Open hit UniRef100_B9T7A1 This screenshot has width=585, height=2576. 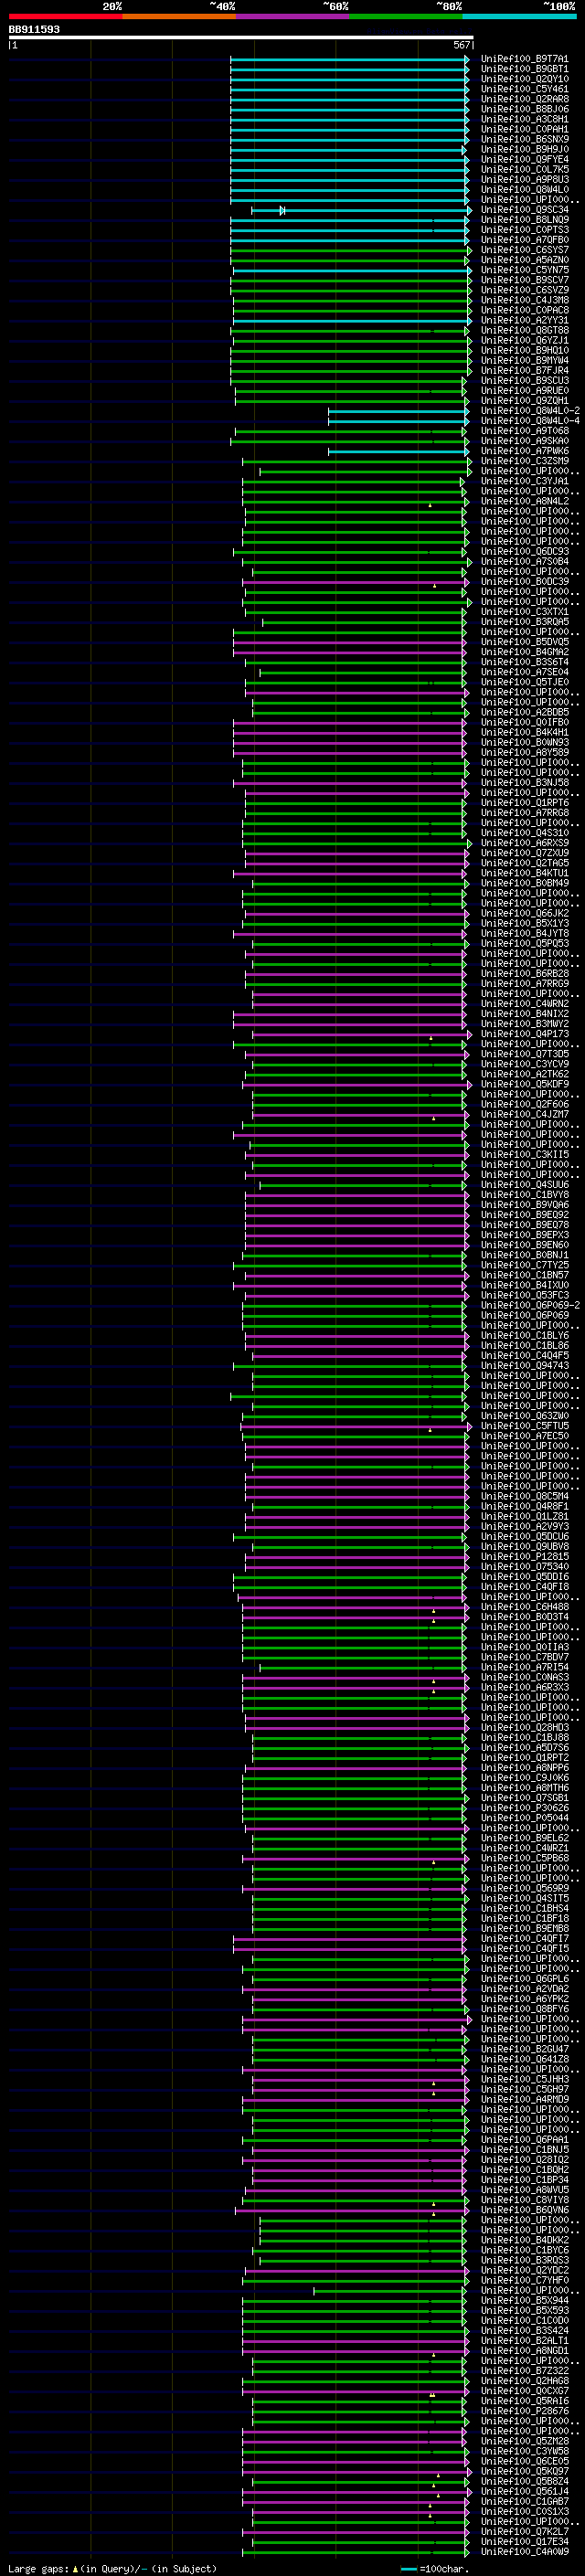(525, 59)
